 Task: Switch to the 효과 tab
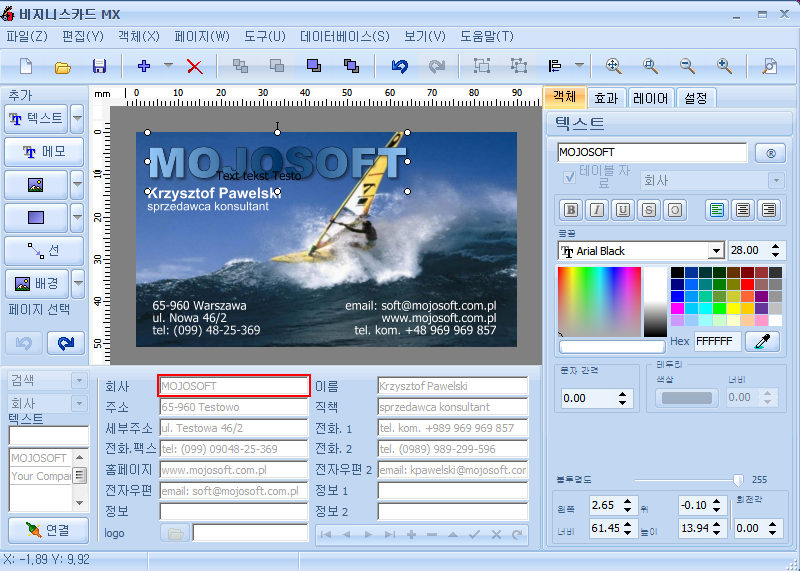[606, 97]
